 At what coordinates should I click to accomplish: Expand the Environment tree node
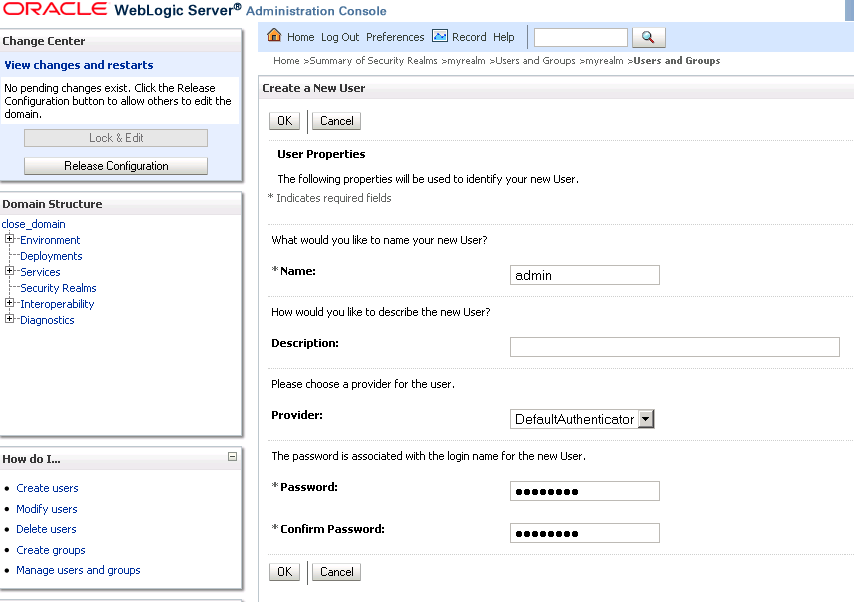(x=10, y=239)
